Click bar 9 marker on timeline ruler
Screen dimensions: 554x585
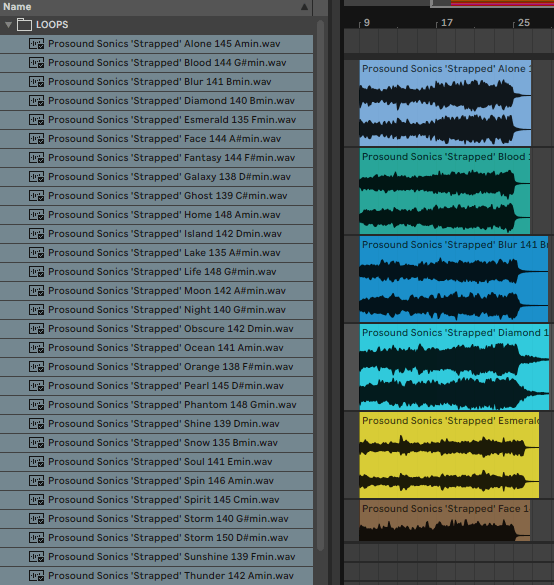(x=364, y=23)
